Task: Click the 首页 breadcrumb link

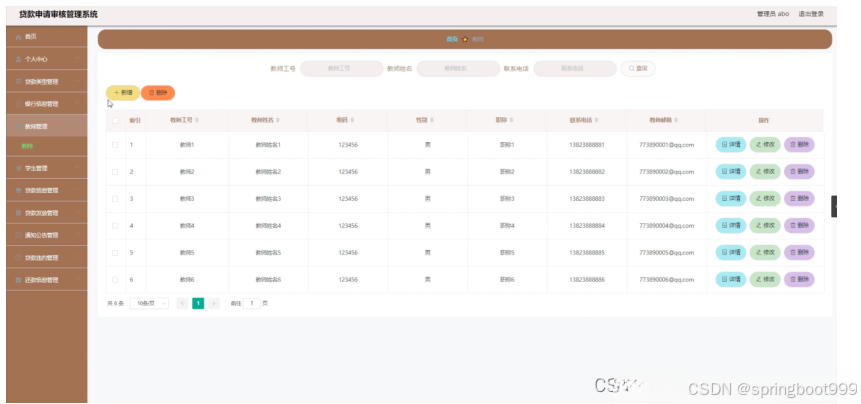Action: [451, 40]
